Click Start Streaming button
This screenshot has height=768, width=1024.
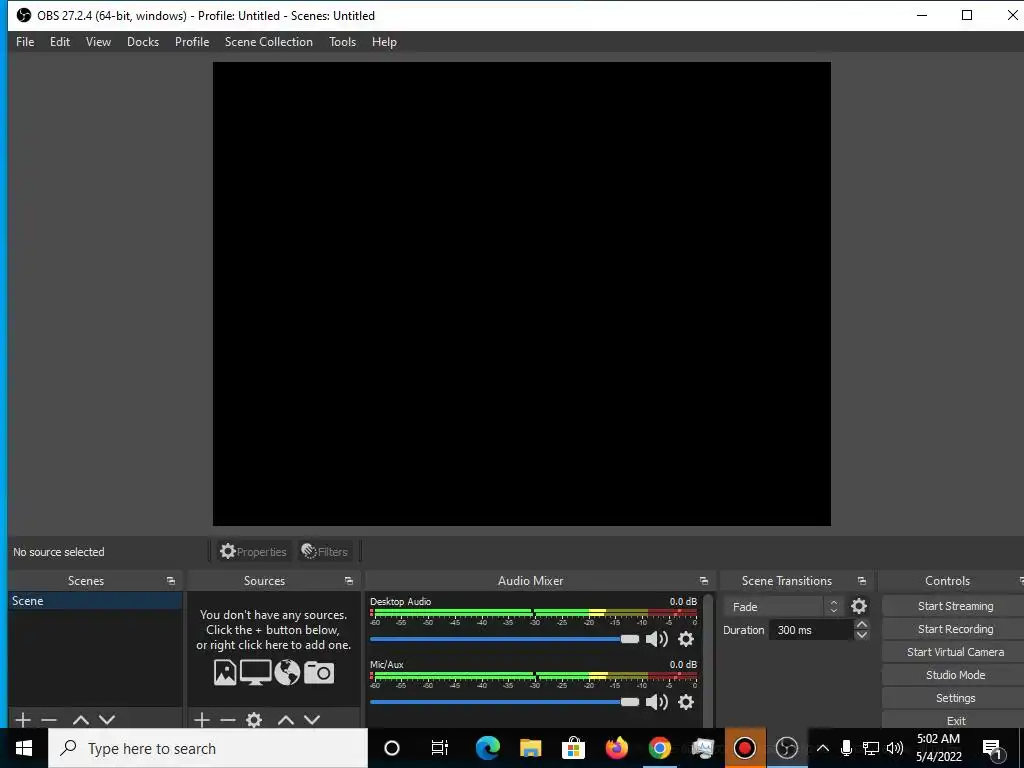955,606
